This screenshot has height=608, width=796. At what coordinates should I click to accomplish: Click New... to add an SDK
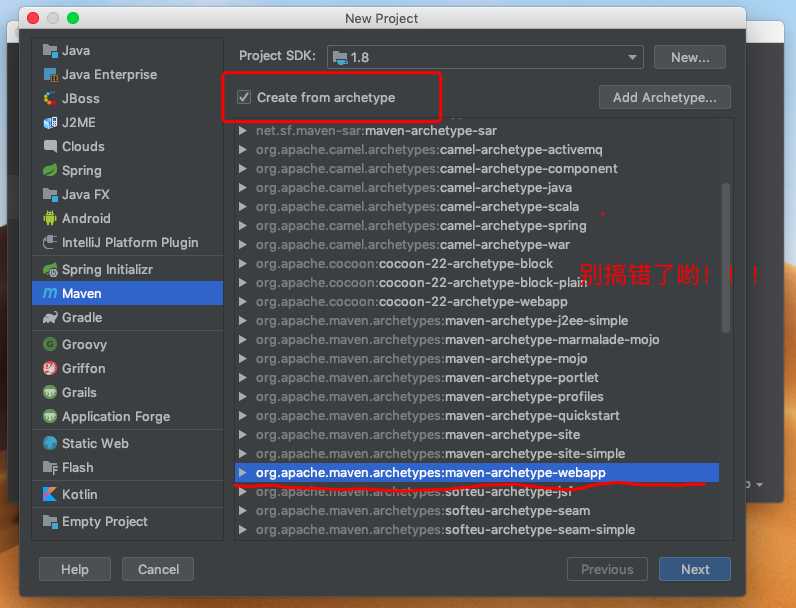690,57
